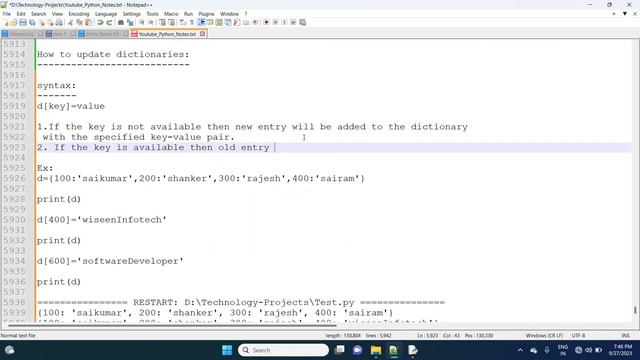Toggle file Monitoring (tail -f) icon
Screen dimensions: 640x360
pos(255,22)
